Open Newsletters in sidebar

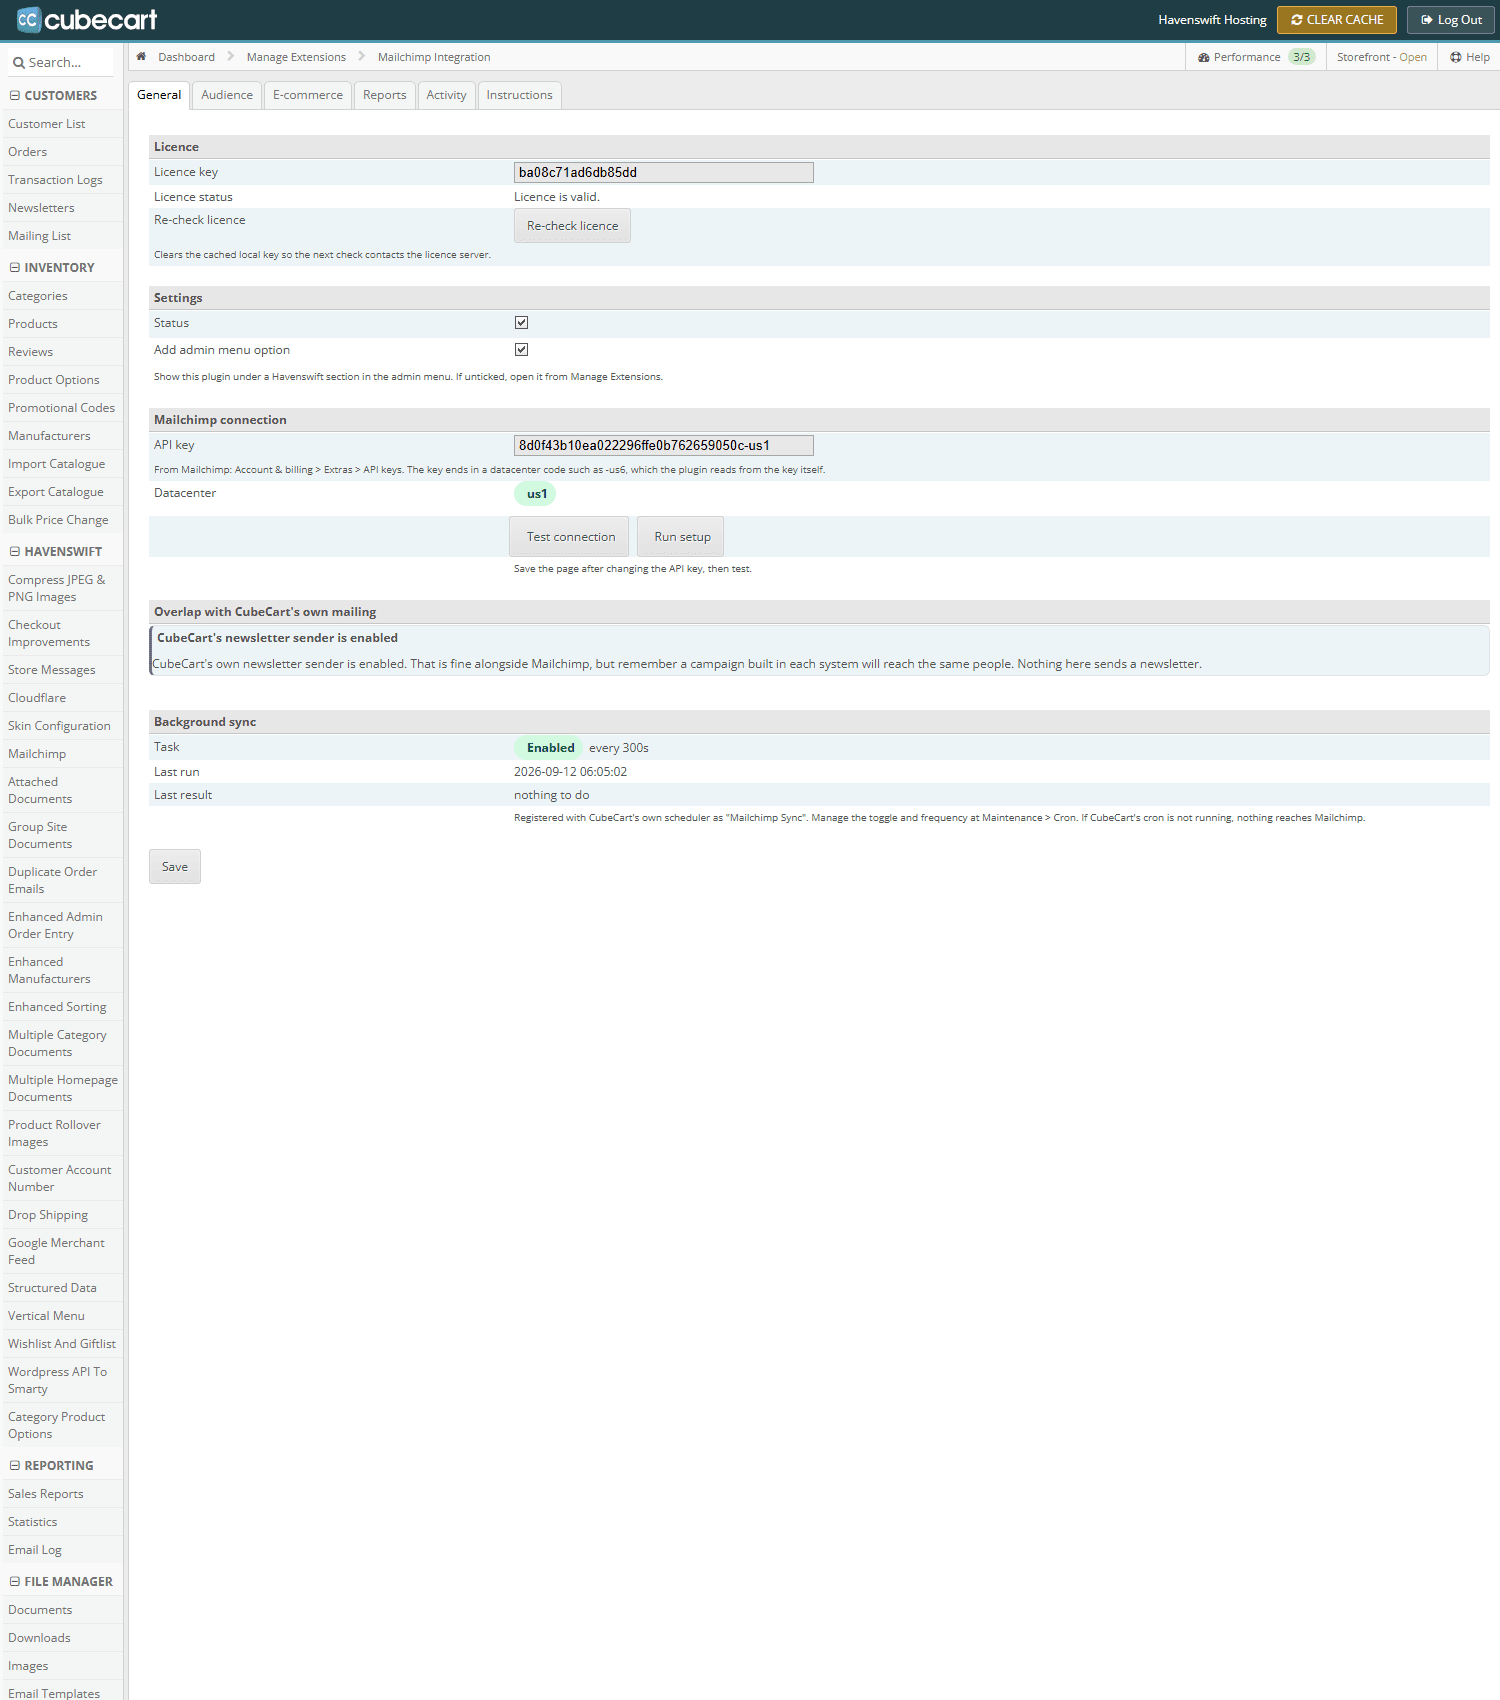41,208
